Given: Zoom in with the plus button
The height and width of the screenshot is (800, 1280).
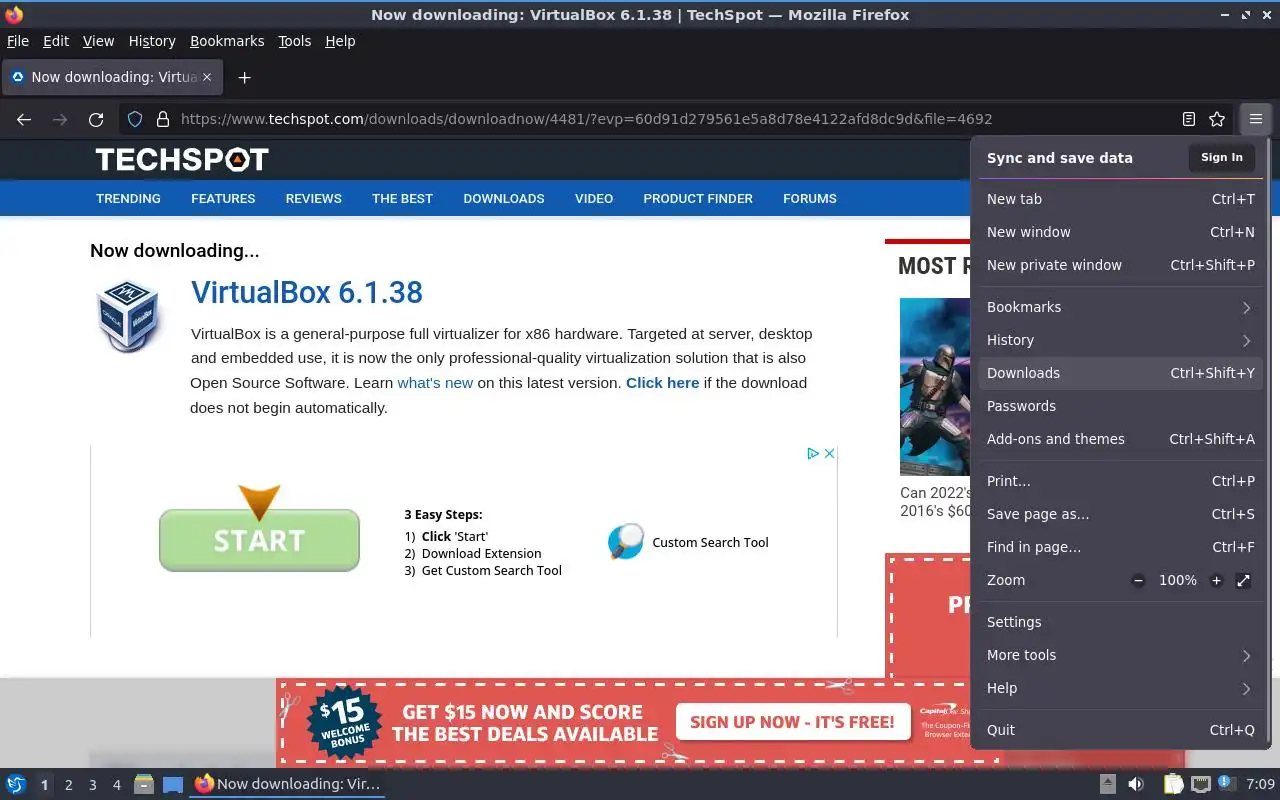Looking at the screenshot, I should point(1216,580).
